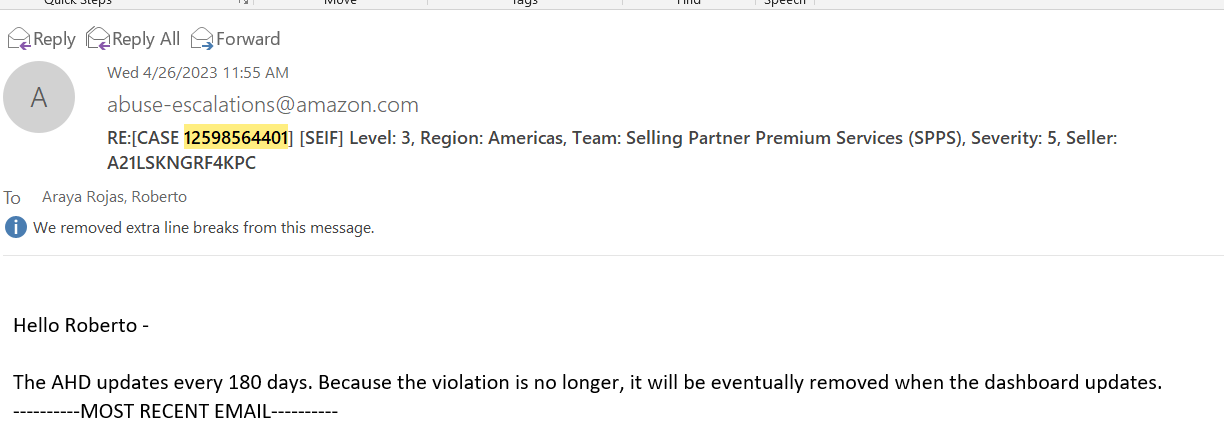Click the blue information icon
The width and height of the screenshot is (1224, 427).
[x=15, y=227]
